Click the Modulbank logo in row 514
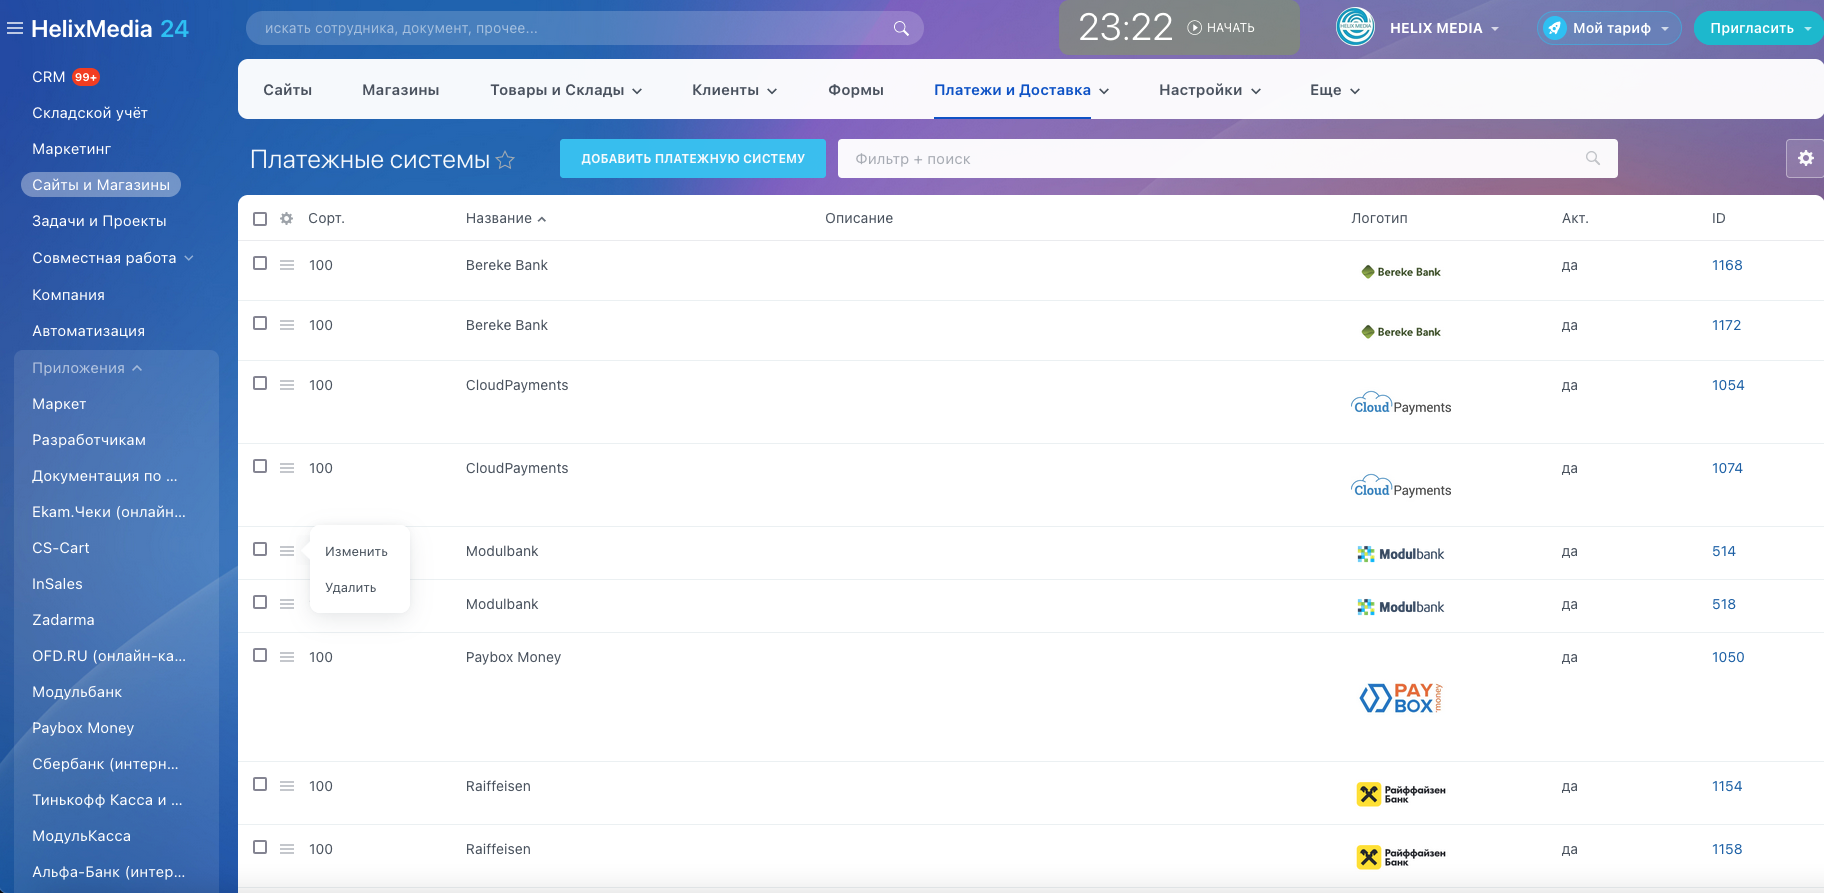Image resolution: width=1824 pixels, height=893 pixels. point(1400,554)
